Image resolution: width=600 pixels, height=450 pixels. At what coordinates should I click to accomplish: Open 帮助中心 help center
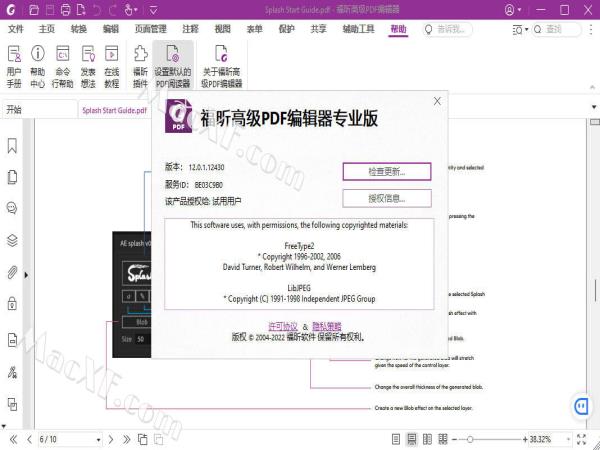point(38,66)
